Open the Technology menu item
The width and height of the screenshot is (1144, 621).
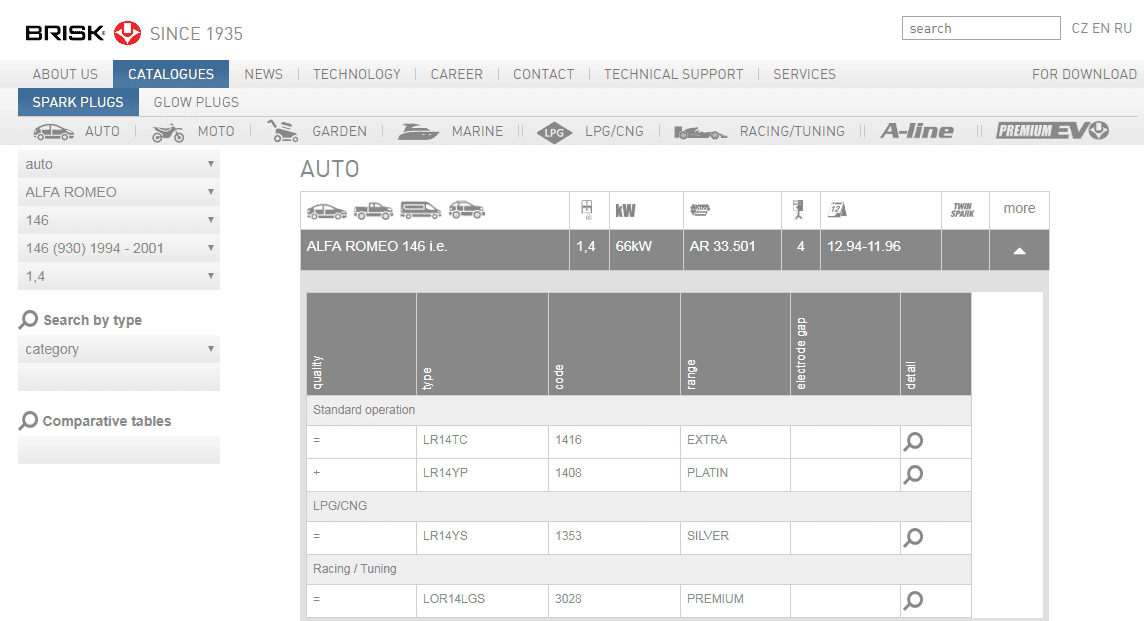point(356,74)
